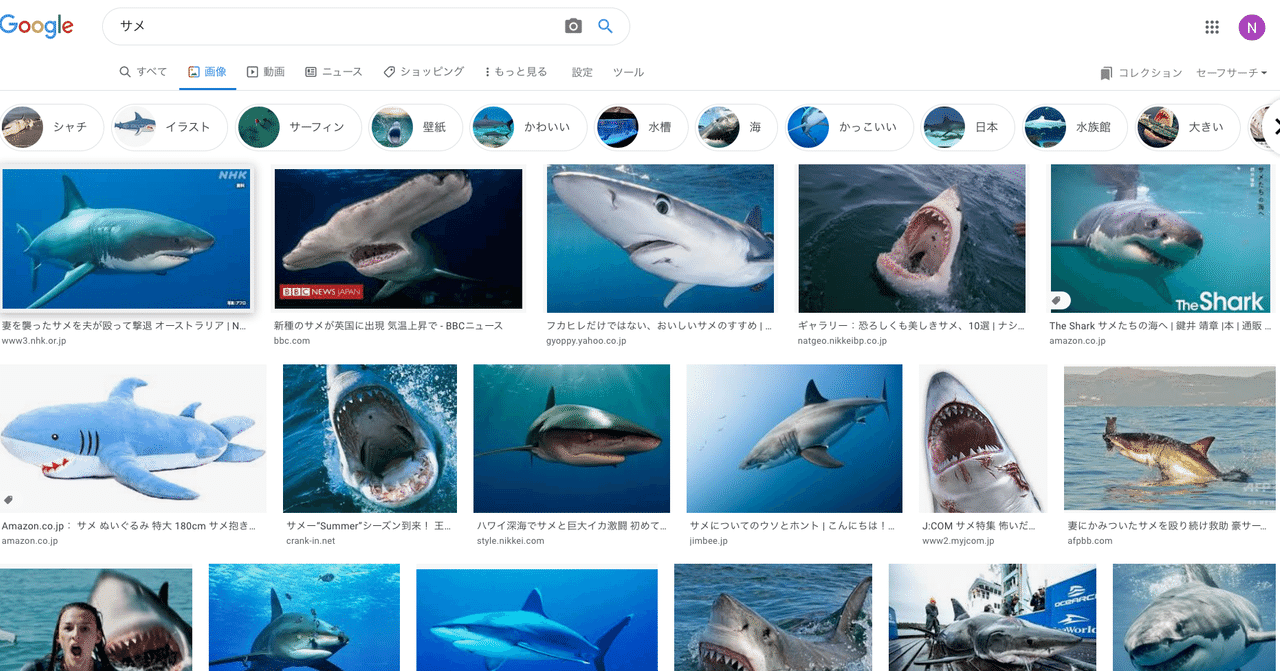The width and height of the screenshot is (1280, 671).
Task: Open the hammerhead shark BBC News thumbnail
Action: click(x=398, y=238)
